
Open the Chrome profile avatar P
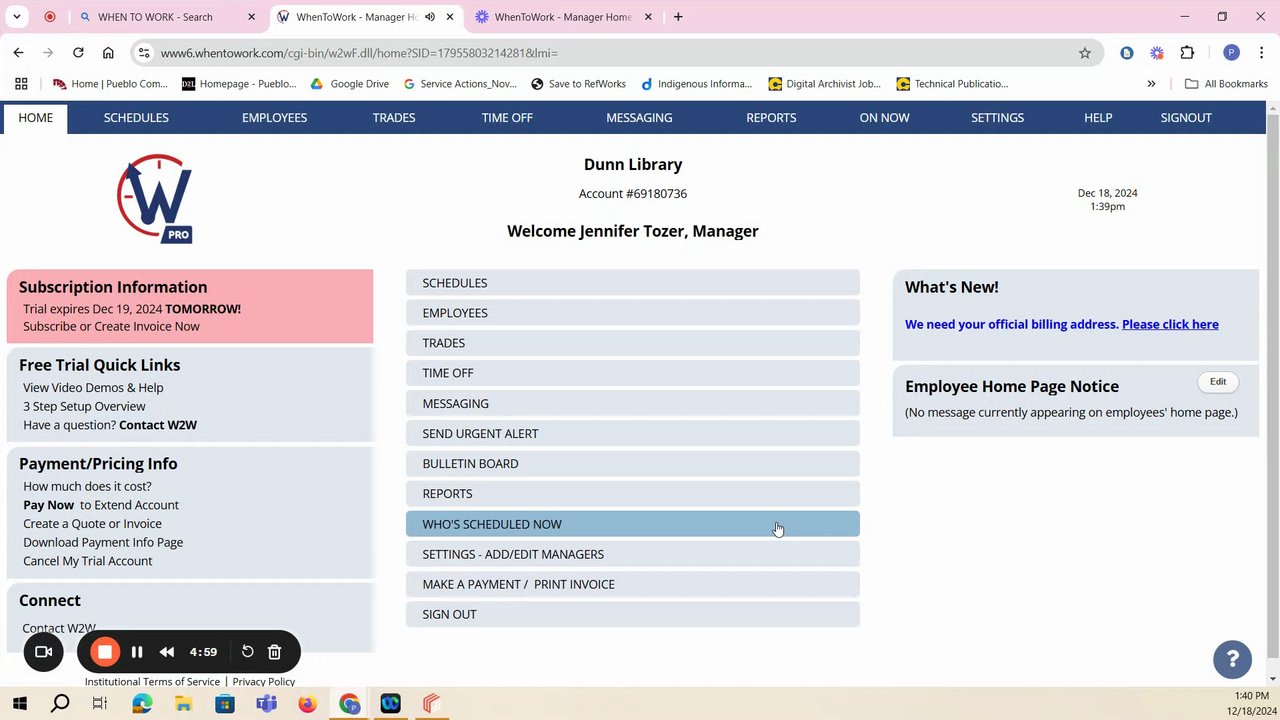1231,53
